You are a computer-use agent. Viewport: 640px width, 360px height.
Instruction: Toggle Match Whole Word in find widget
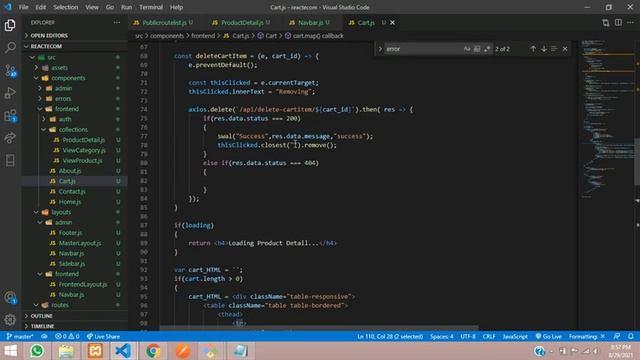pyautogui.click(x=477, y=49)
